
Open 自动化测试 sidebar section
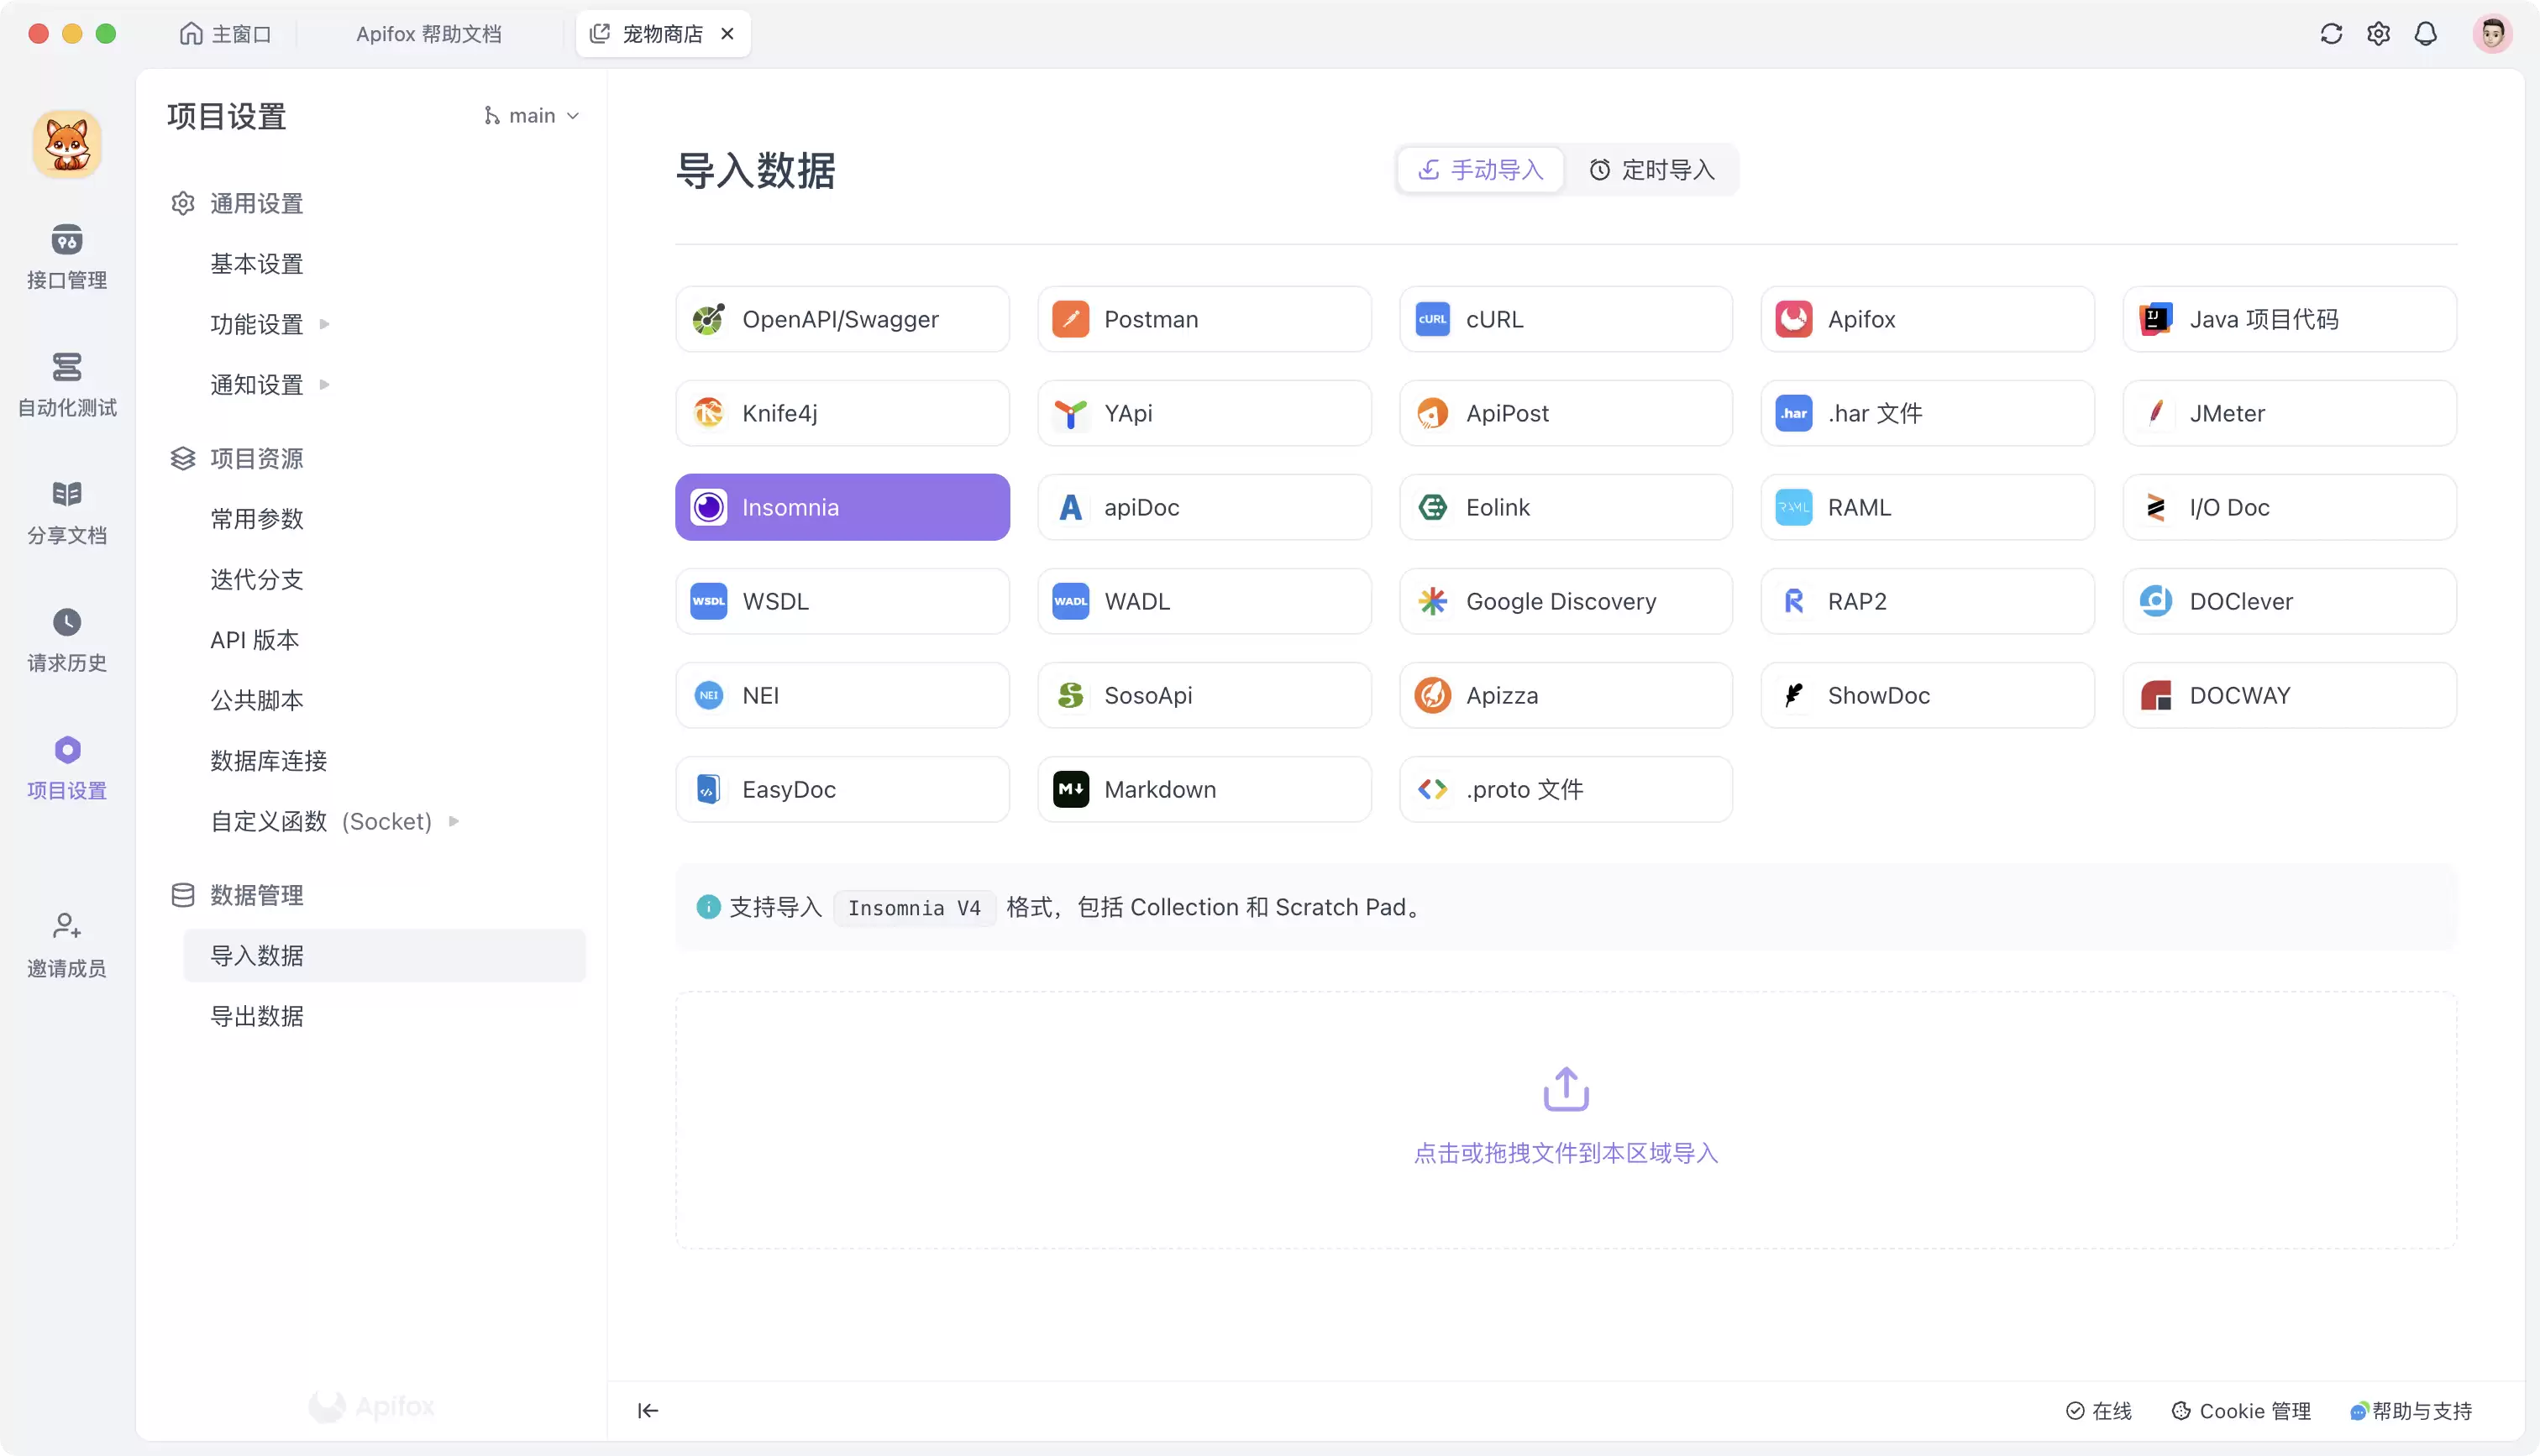click(66, 385)
